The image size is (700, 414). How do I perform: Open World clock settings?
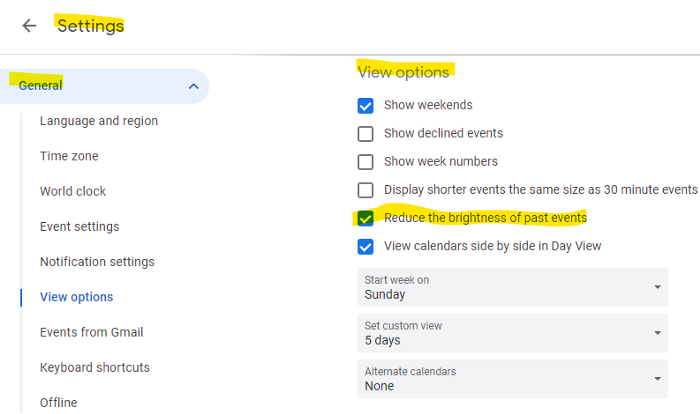click(73, 191)
